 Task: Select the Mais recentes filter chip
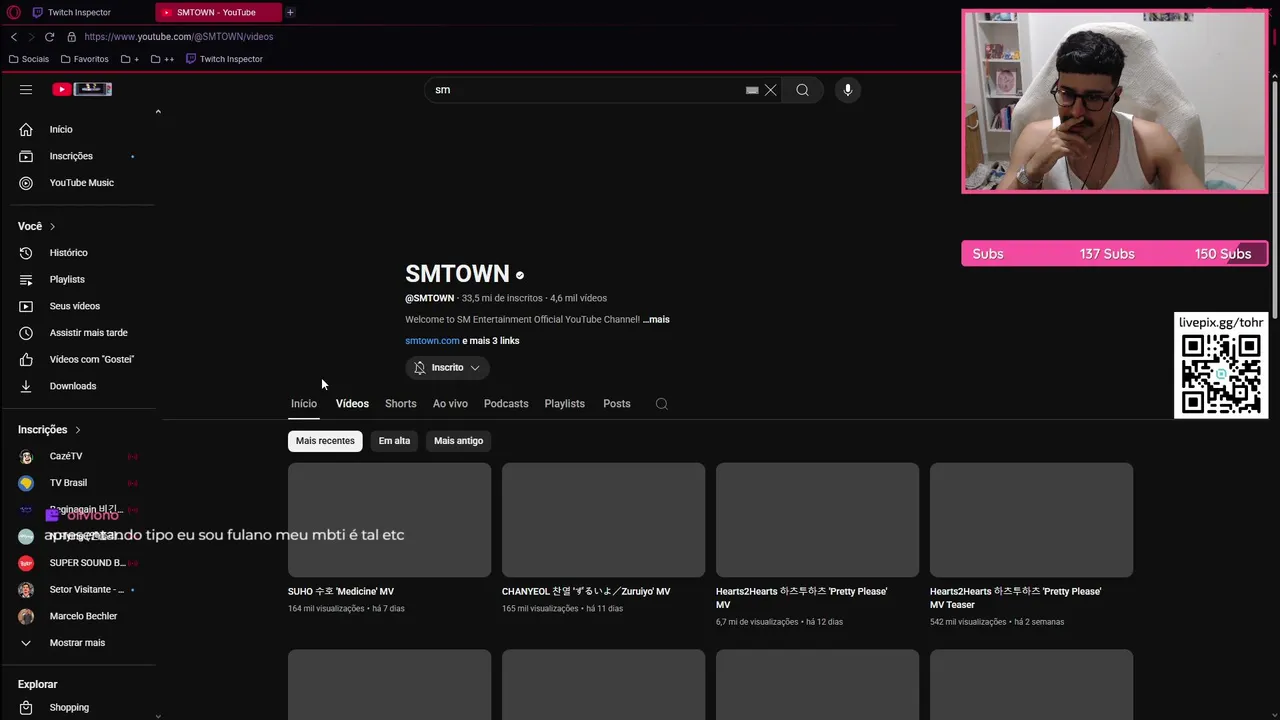coord(325,441)
